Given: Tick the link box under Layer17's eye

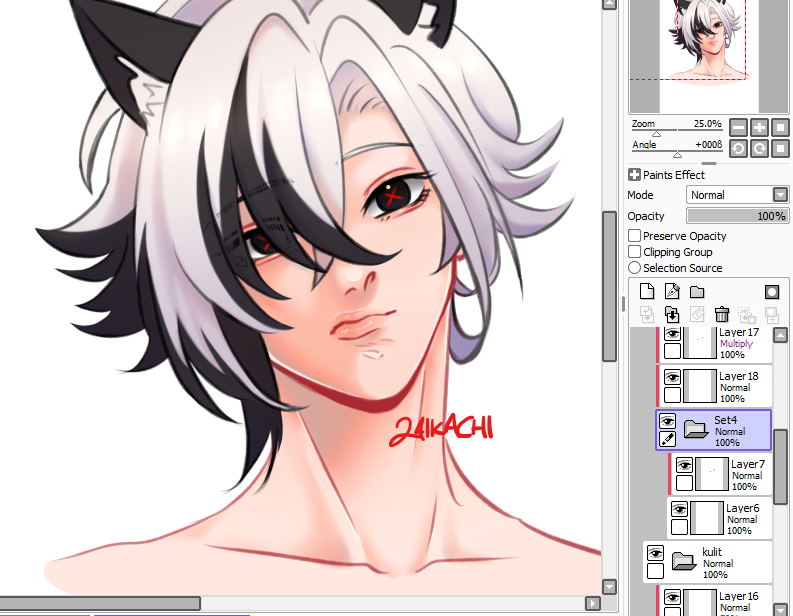Looking at the screenshot, I should pyautogui.click(x=672, y=350).
